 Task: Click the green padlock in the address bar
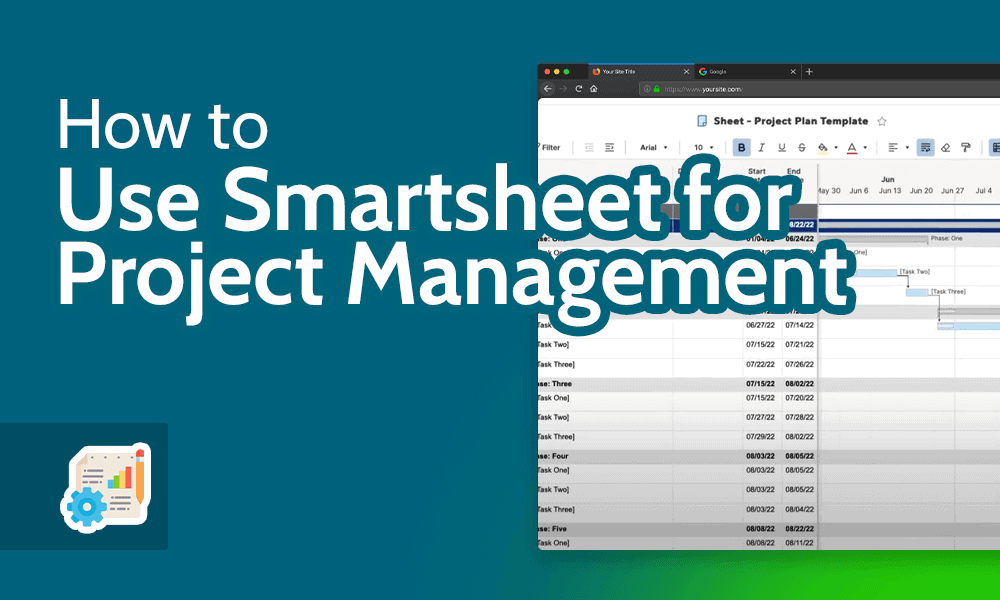656,89
